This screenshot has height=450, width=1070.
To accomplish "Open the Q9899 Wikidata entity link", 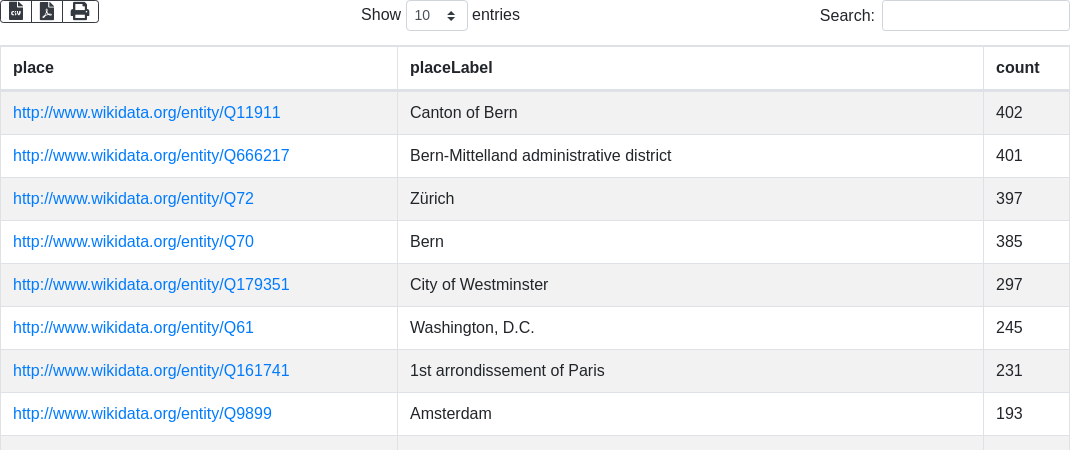I will (x=142, y=414).
